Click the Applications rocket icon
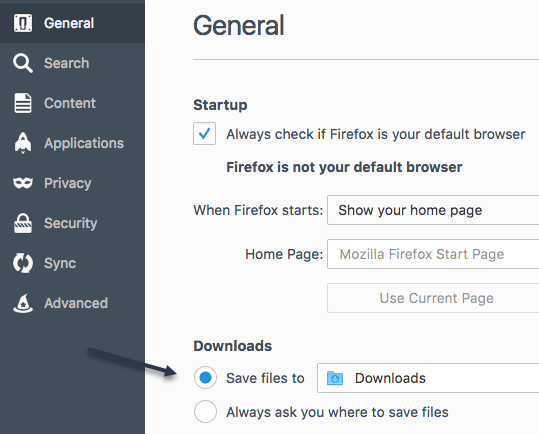 click(x=23, y=143)
